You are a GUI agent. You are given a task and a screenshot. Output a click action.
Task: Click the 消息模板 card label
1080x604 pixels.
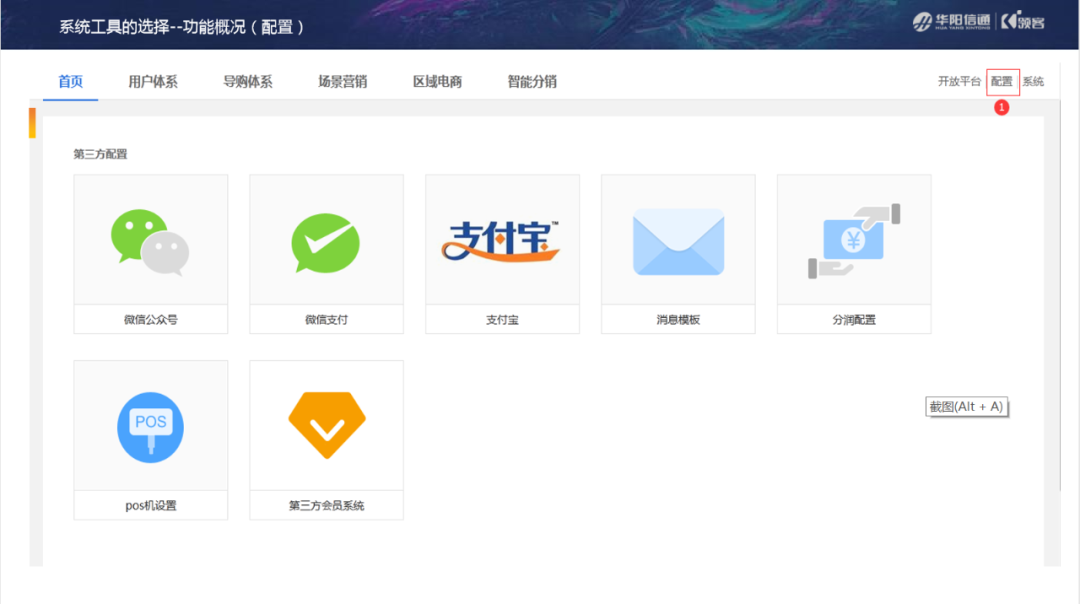coord(678,320)
